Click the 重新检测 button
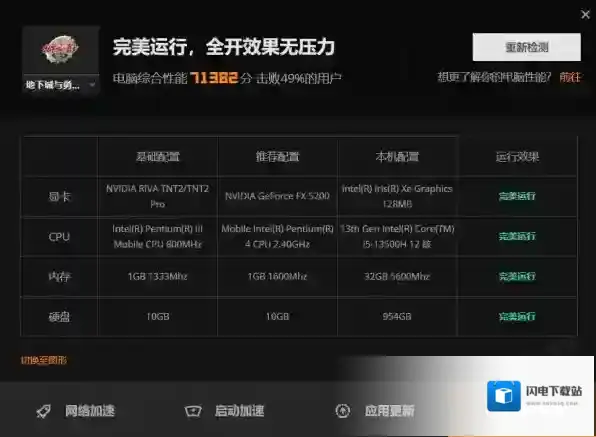 (526, 47)
